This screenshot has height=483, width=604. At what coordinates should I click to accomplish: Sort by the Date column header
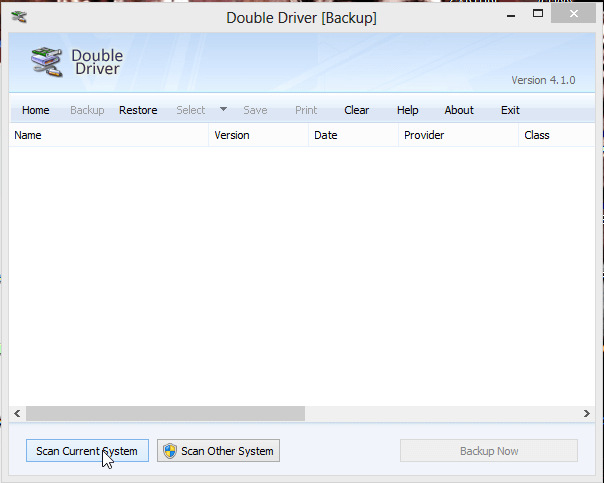point(353,135)
